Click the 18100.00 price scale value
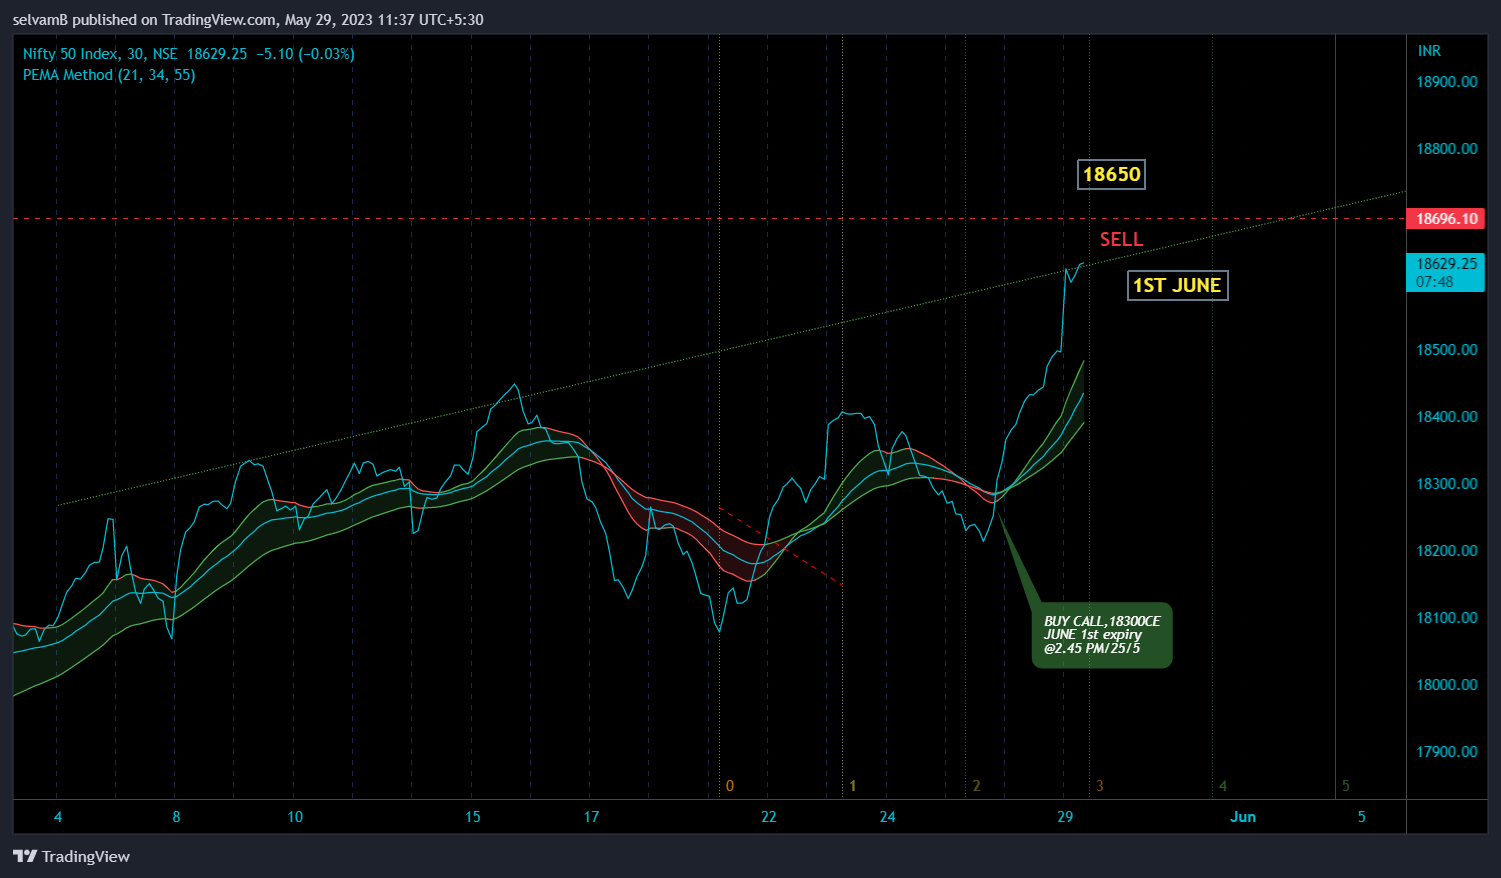 coord(1446,618)
